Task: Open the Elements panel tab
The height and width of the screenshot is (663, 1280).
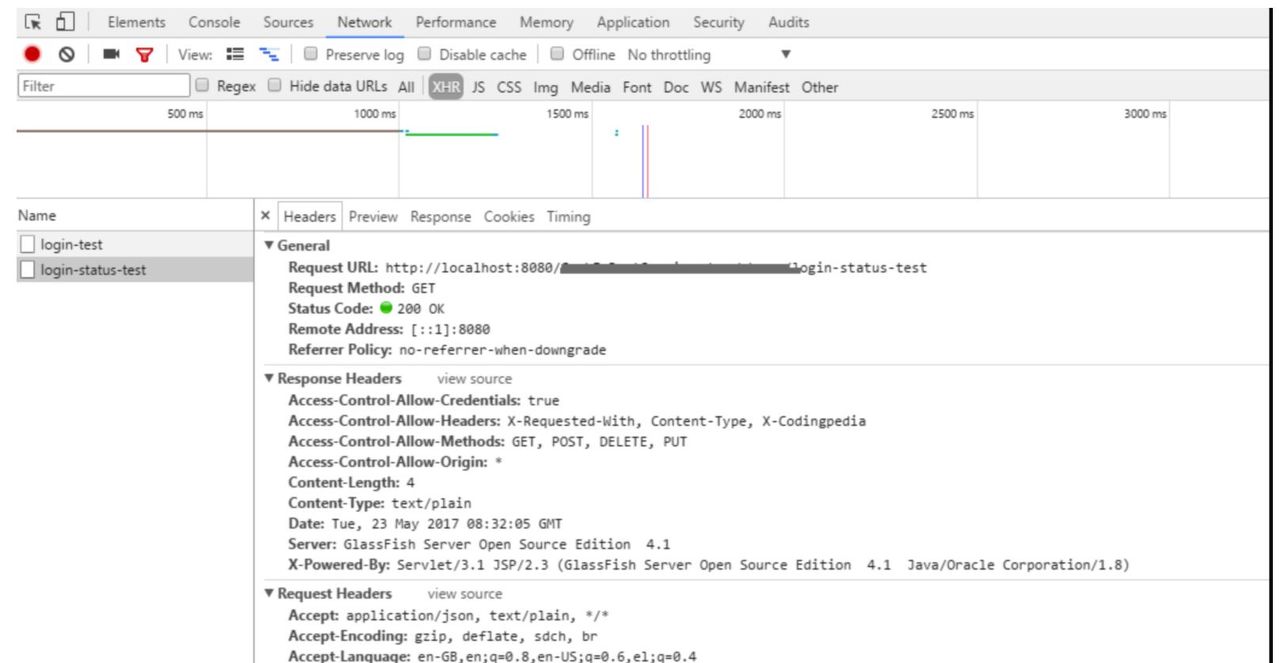Action: click(137, 22)
